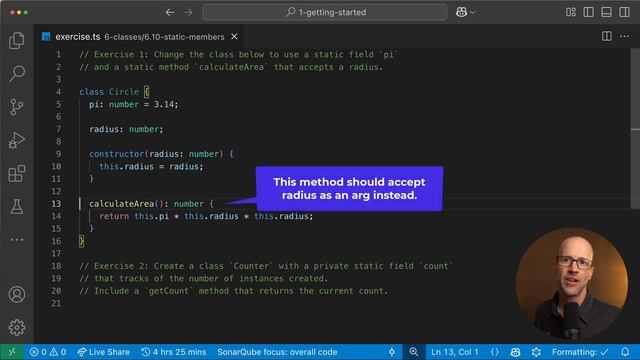Open Copilot status in status bar

pyautogui.click(x=516, y=352)
